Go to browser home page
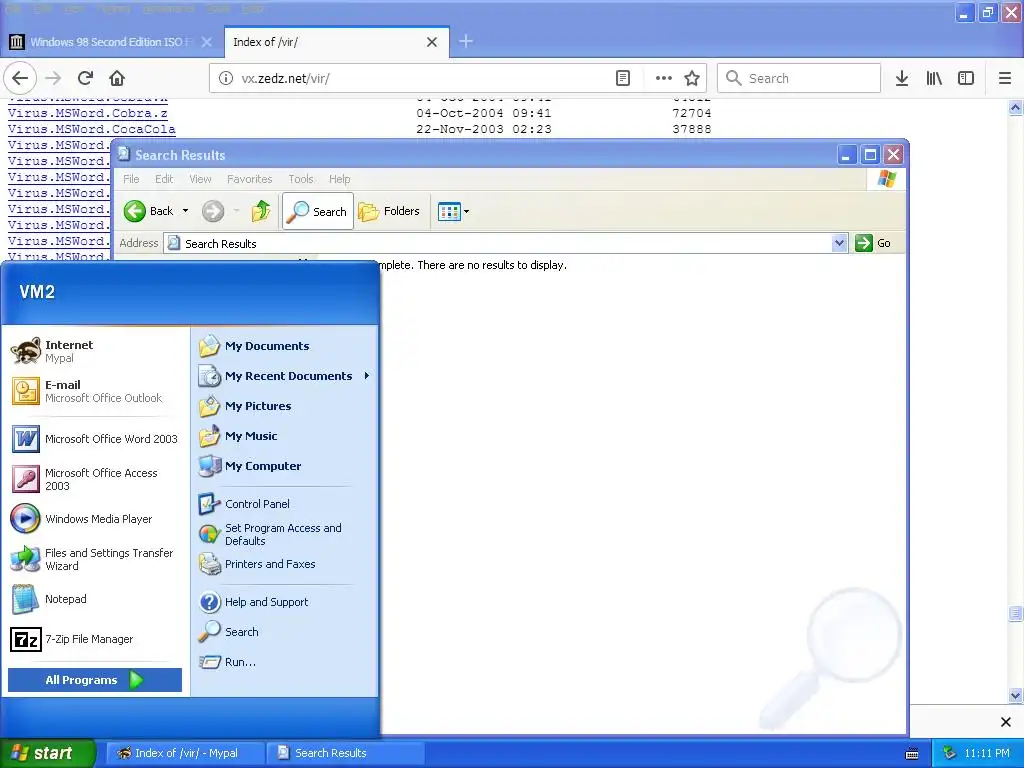The height and width of the screenshot is (768, 1024). pos(117,78)
